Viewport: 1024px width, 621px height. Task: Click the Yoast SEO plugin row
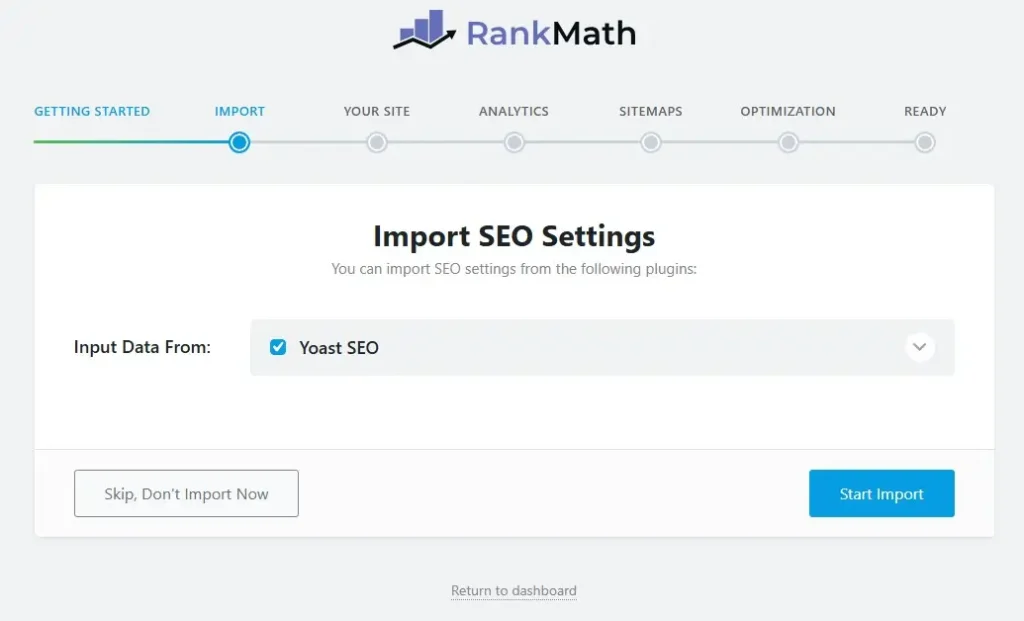pyautogui.click(x=600, y=348)
